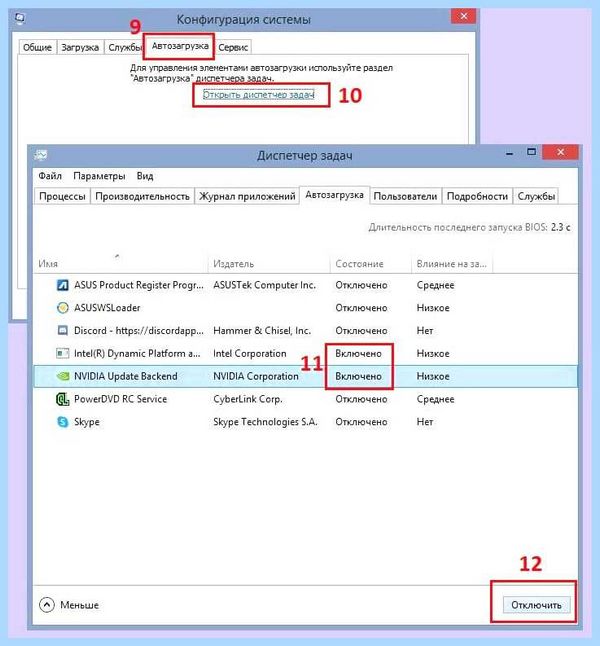600x646 pixels.
Task: Click the Task Manager title bar icon
Action: 41,155
